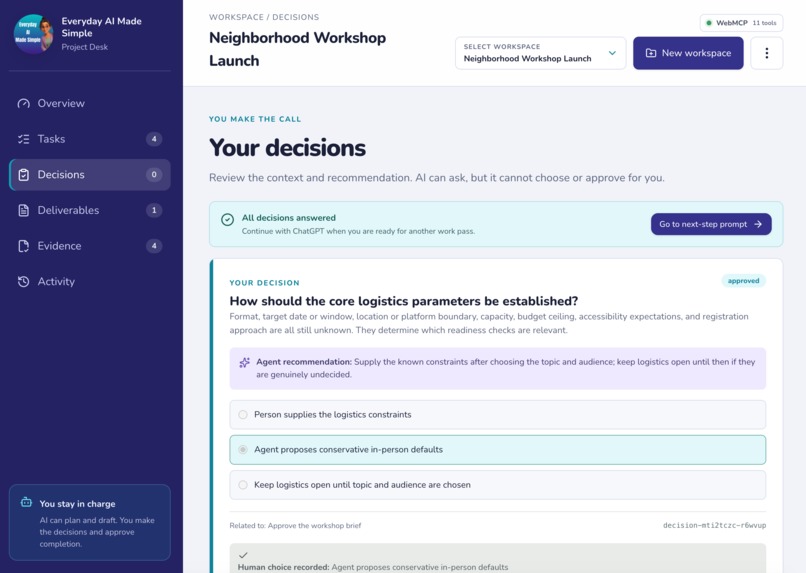Open the Deliverables section
This screenshot has height=573, width=806.
(90, 210)
